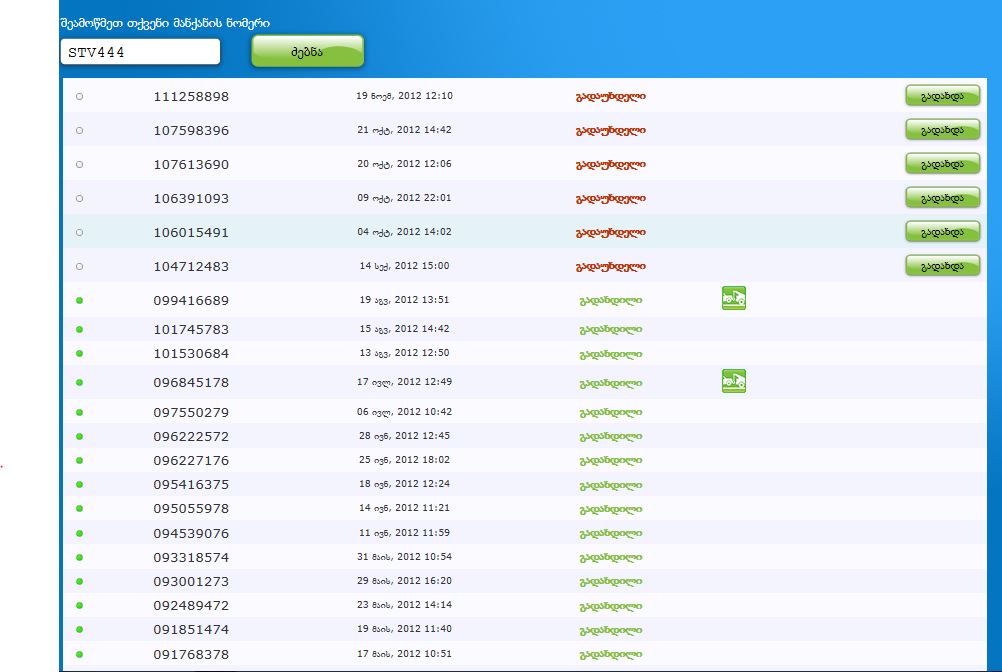Image resolution: width=1002 pixels, height=672 pixels.
Task: Click the license plate input field showing STV444
Action: click(140, 52)
